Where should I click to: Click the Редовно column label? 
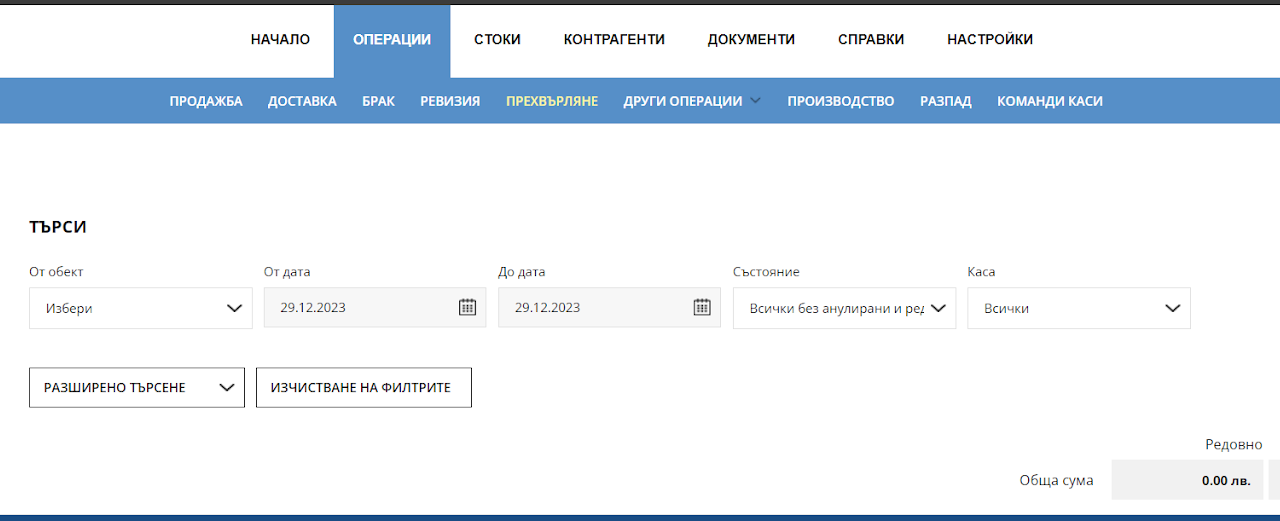click(1233, 444)
